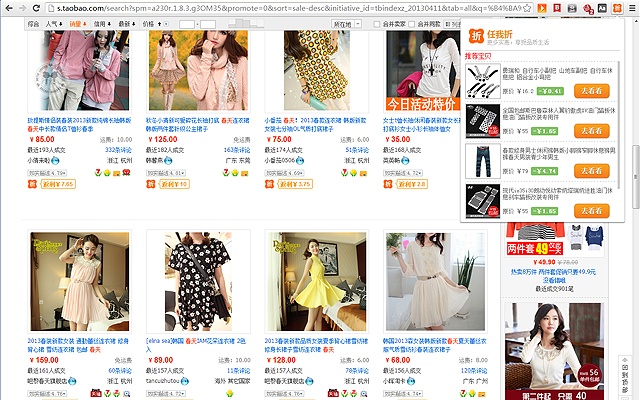The image size is (640, 400).
Task: Expand the 如实描述 4.81 rating dropdown
Action: (166, 173)
